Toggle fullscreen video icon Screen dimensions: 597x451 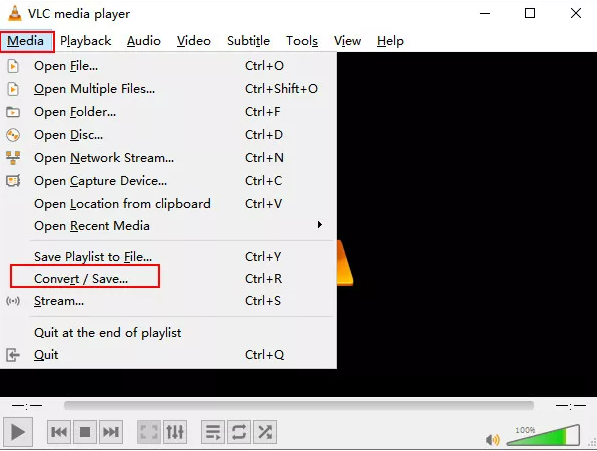(x=149, y=432)
